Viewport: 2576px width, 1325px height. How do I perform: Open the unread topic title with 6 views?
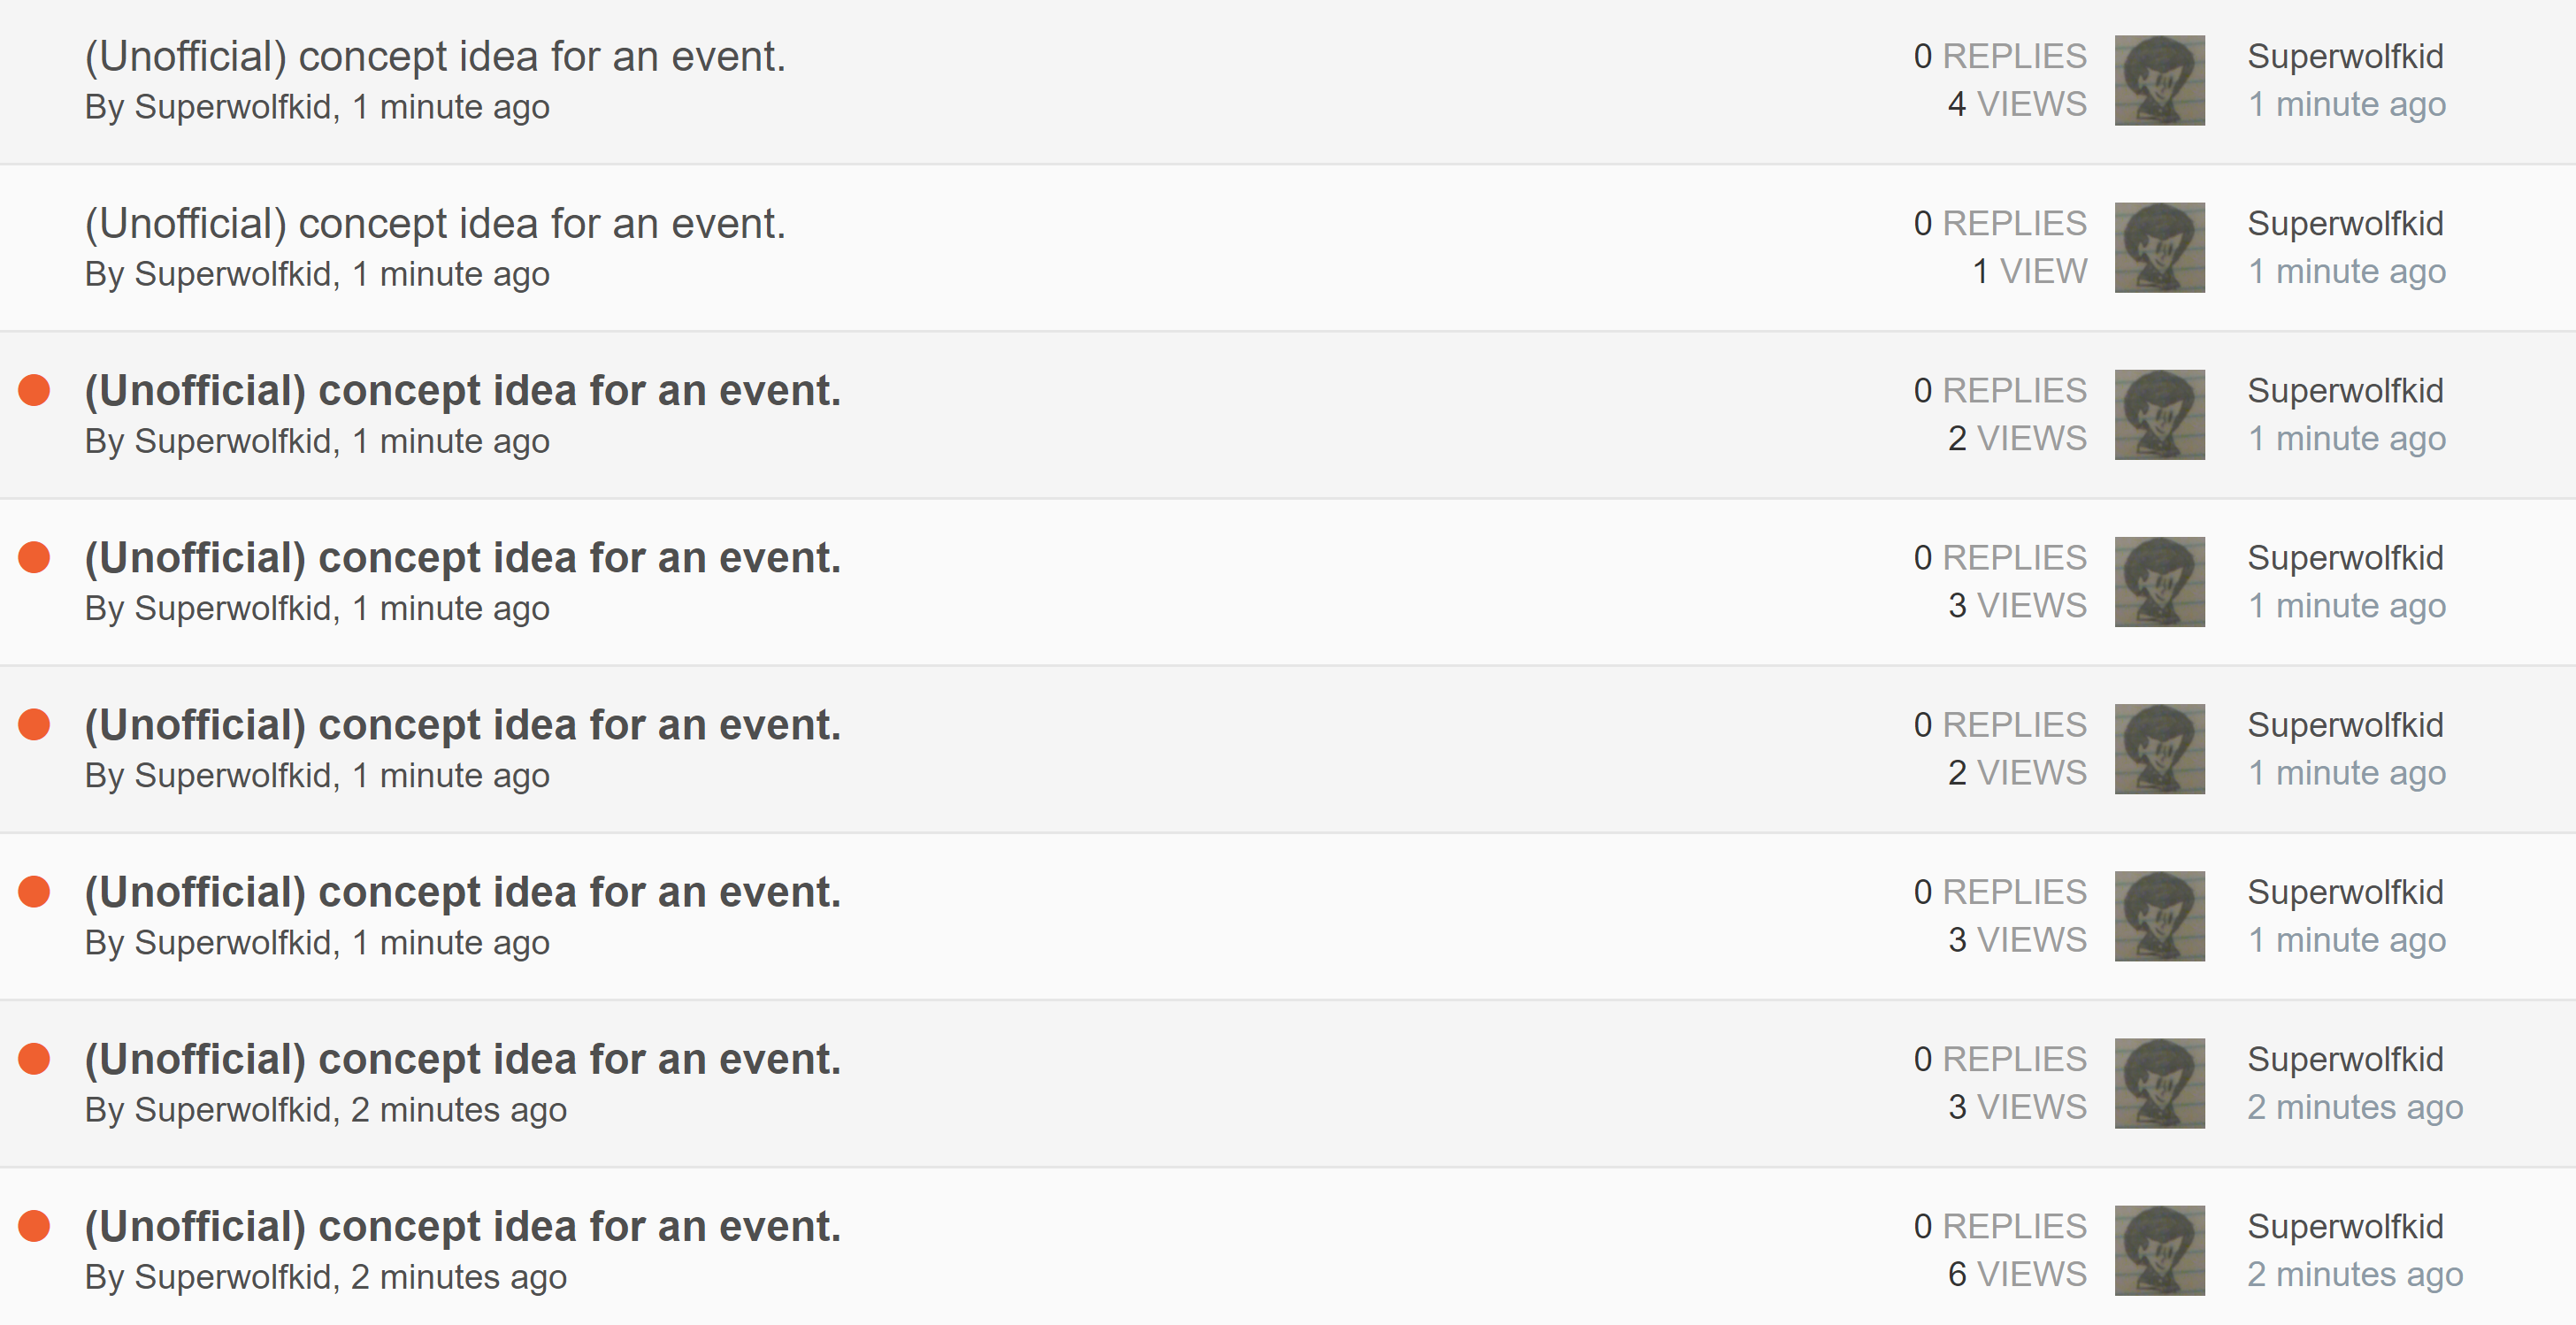point(462,1227)
